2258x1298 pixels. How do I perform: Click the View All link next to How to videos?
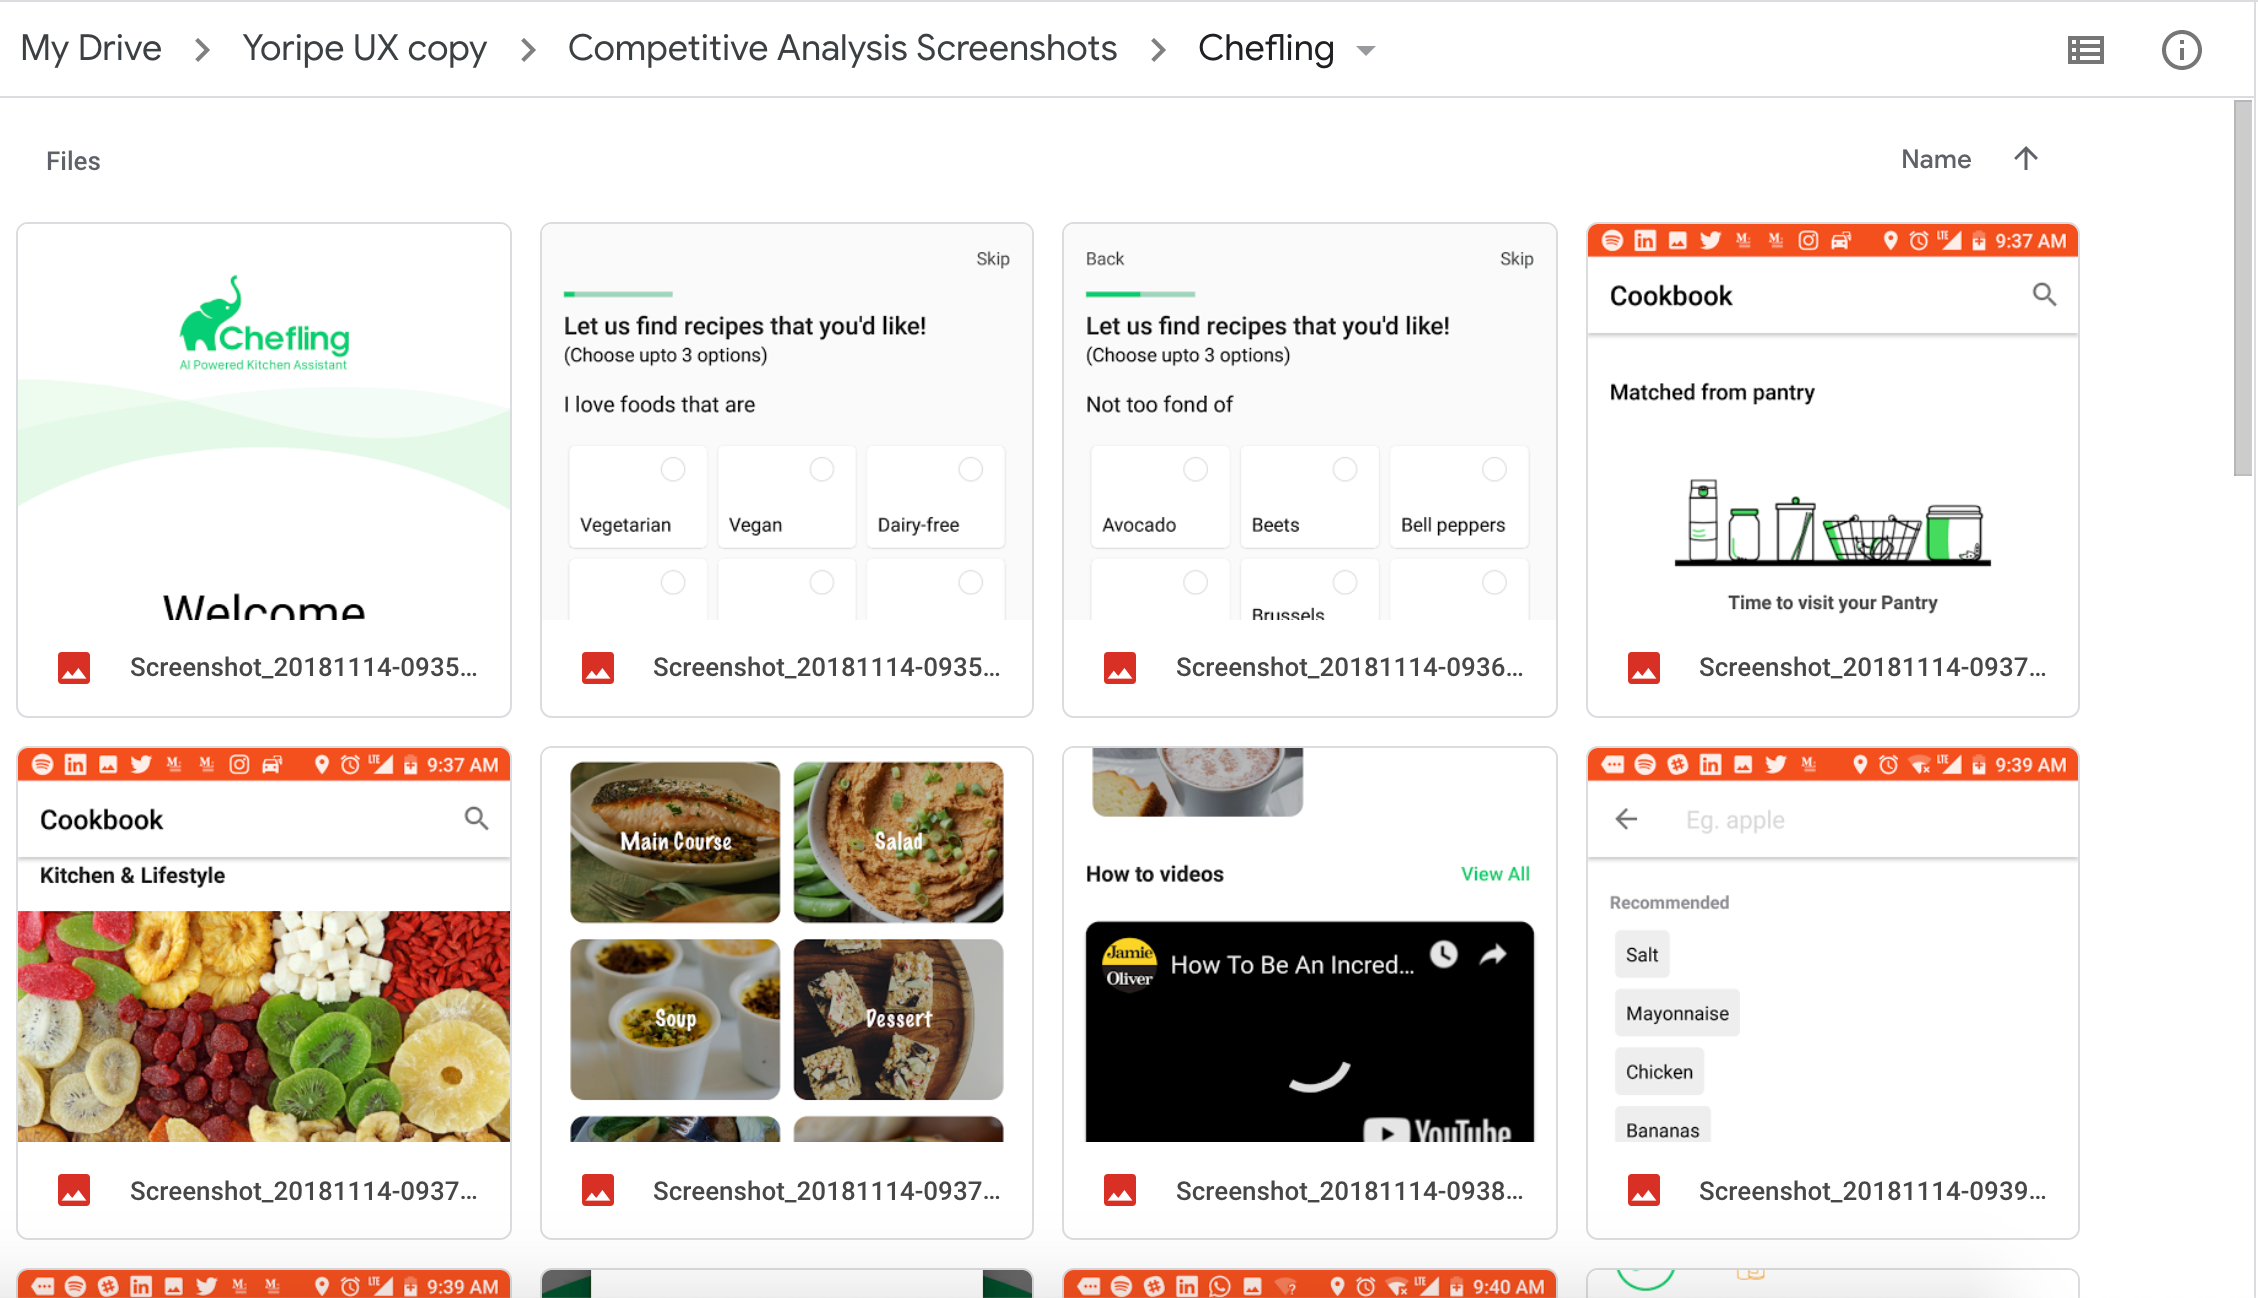tap(1495, 873)
